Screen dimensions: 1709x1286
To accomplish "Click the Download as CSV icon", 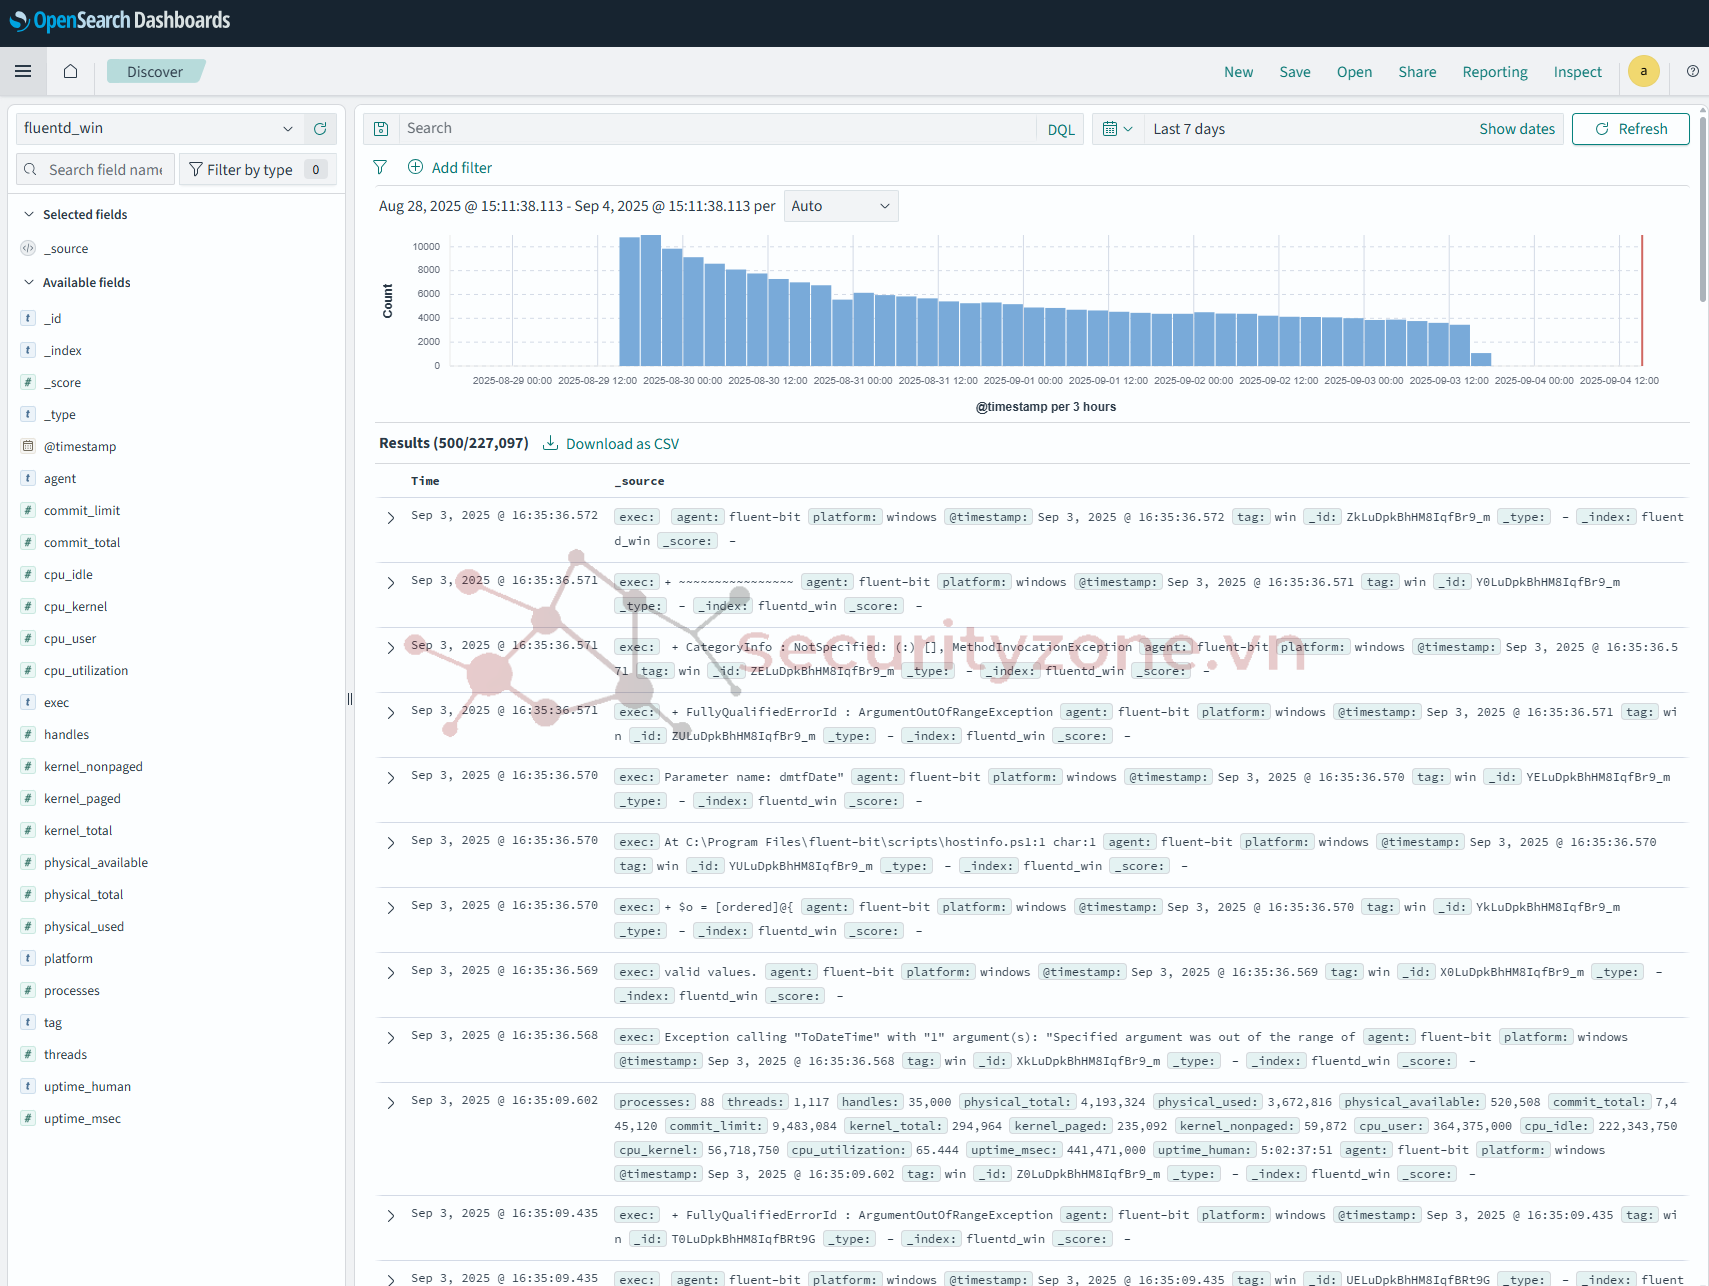I will point(550,443).
